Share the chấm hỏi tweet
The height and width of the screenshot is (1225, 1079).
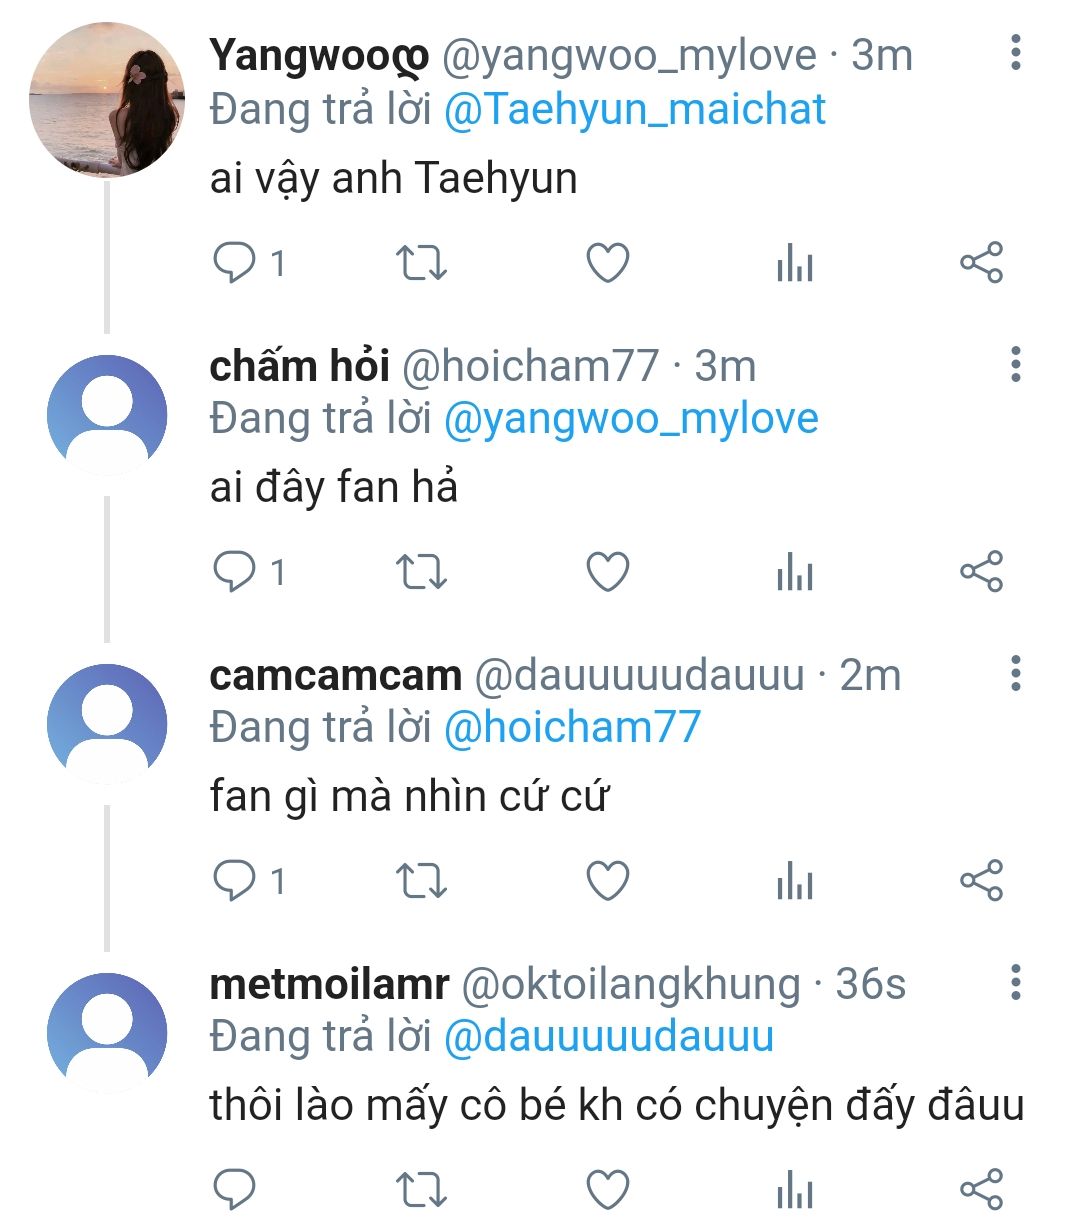pos(981,572)
